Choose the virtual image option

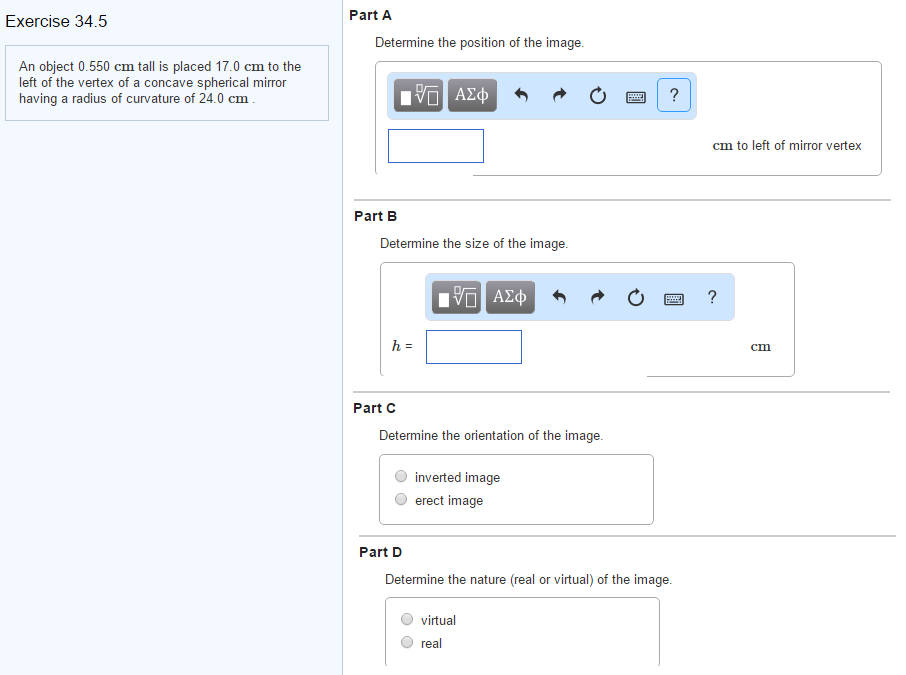(x=407, y=620)
